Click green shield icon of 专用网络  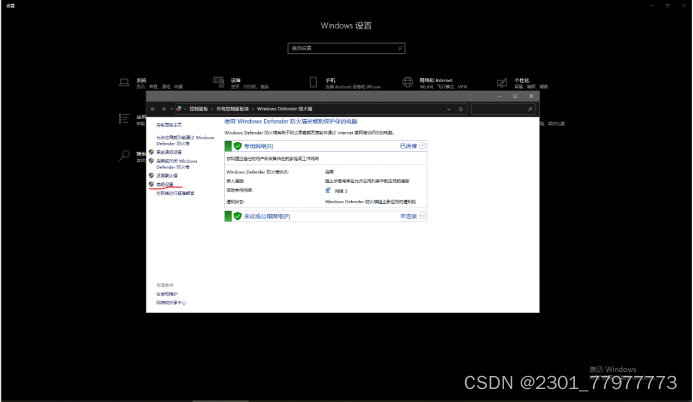237,146
